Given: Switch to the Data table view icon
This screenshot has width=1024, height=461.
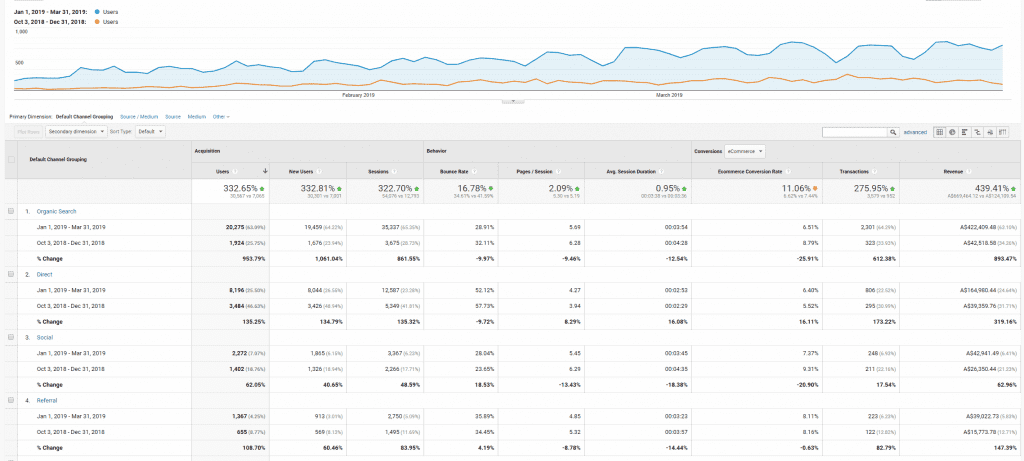Looking at the screenshot, I should [x=939, y=132].
